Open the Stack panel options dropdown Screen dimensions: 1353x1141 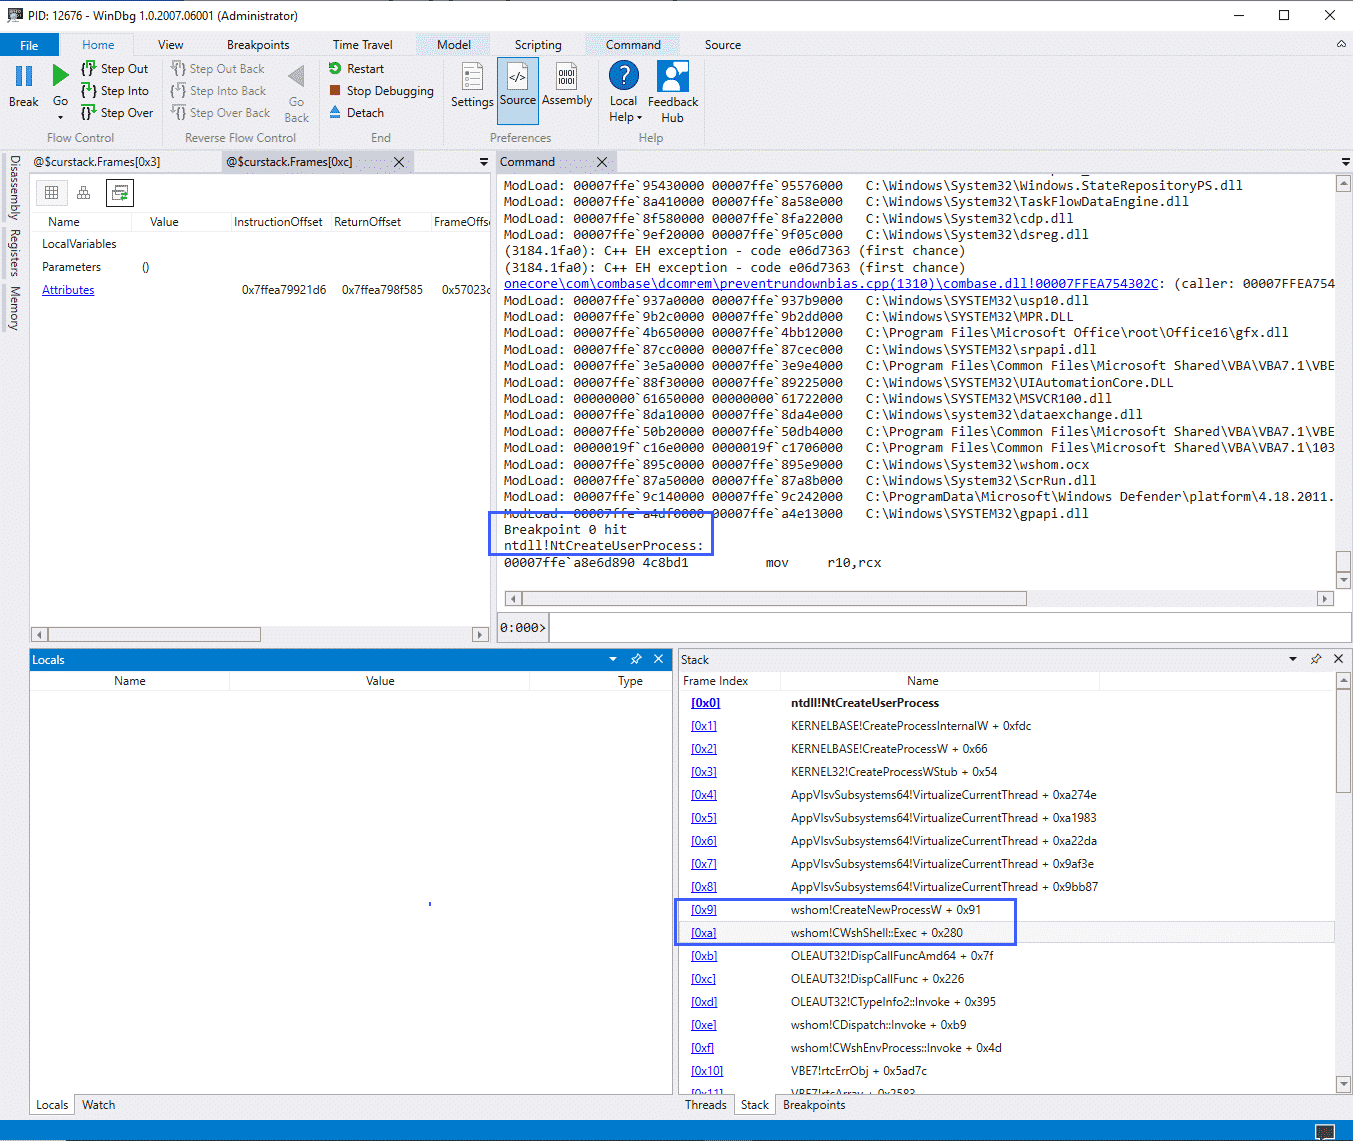click(1293, 659)
